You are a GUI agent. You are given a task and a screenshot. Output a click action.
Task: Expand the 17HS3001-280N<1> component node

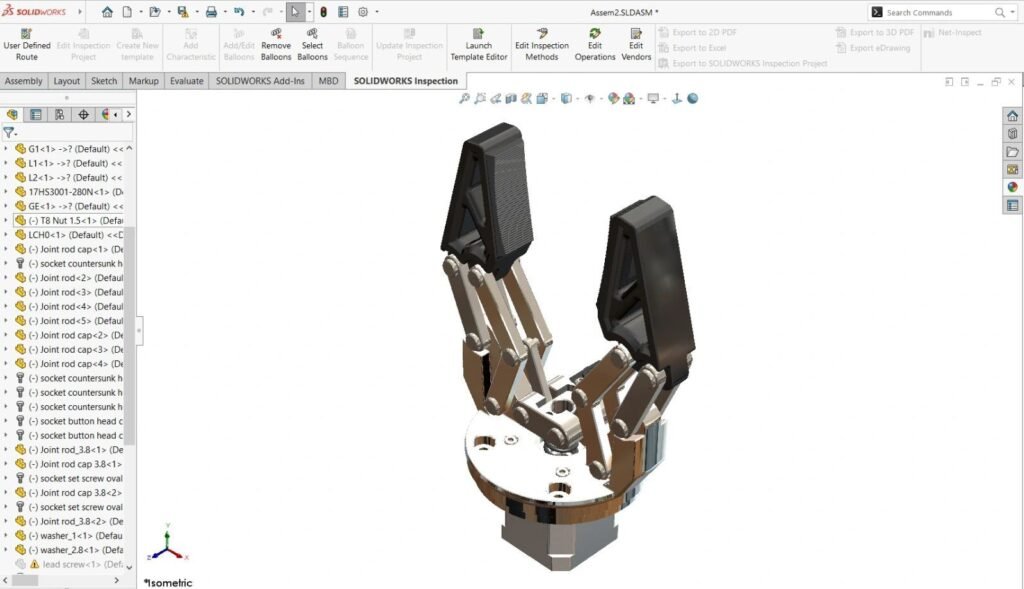point(6,192)
